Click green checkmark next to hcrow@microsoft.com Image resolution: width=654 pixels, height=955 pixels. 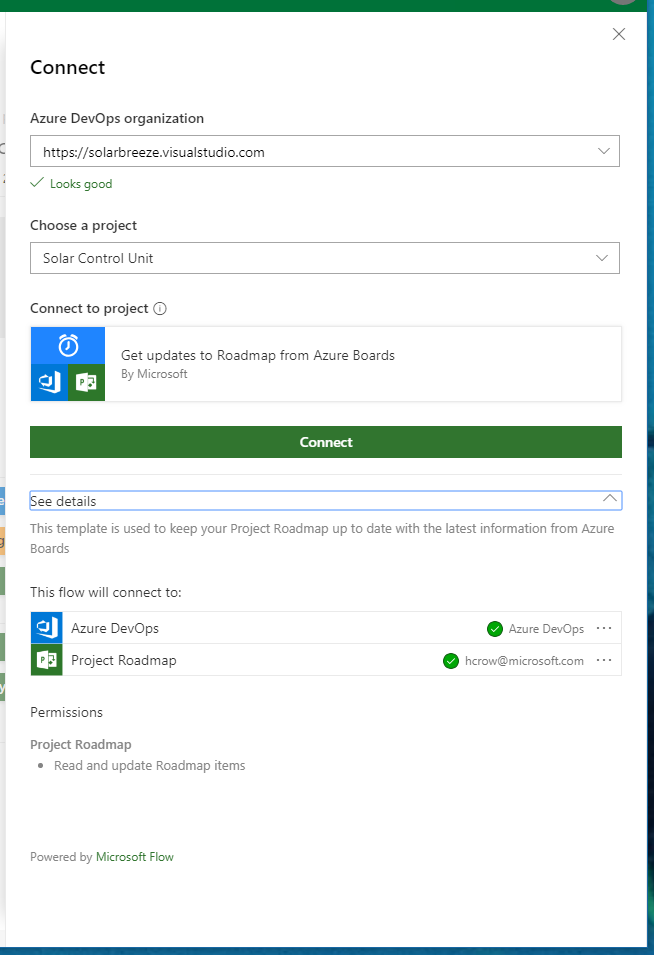(451, 661)
